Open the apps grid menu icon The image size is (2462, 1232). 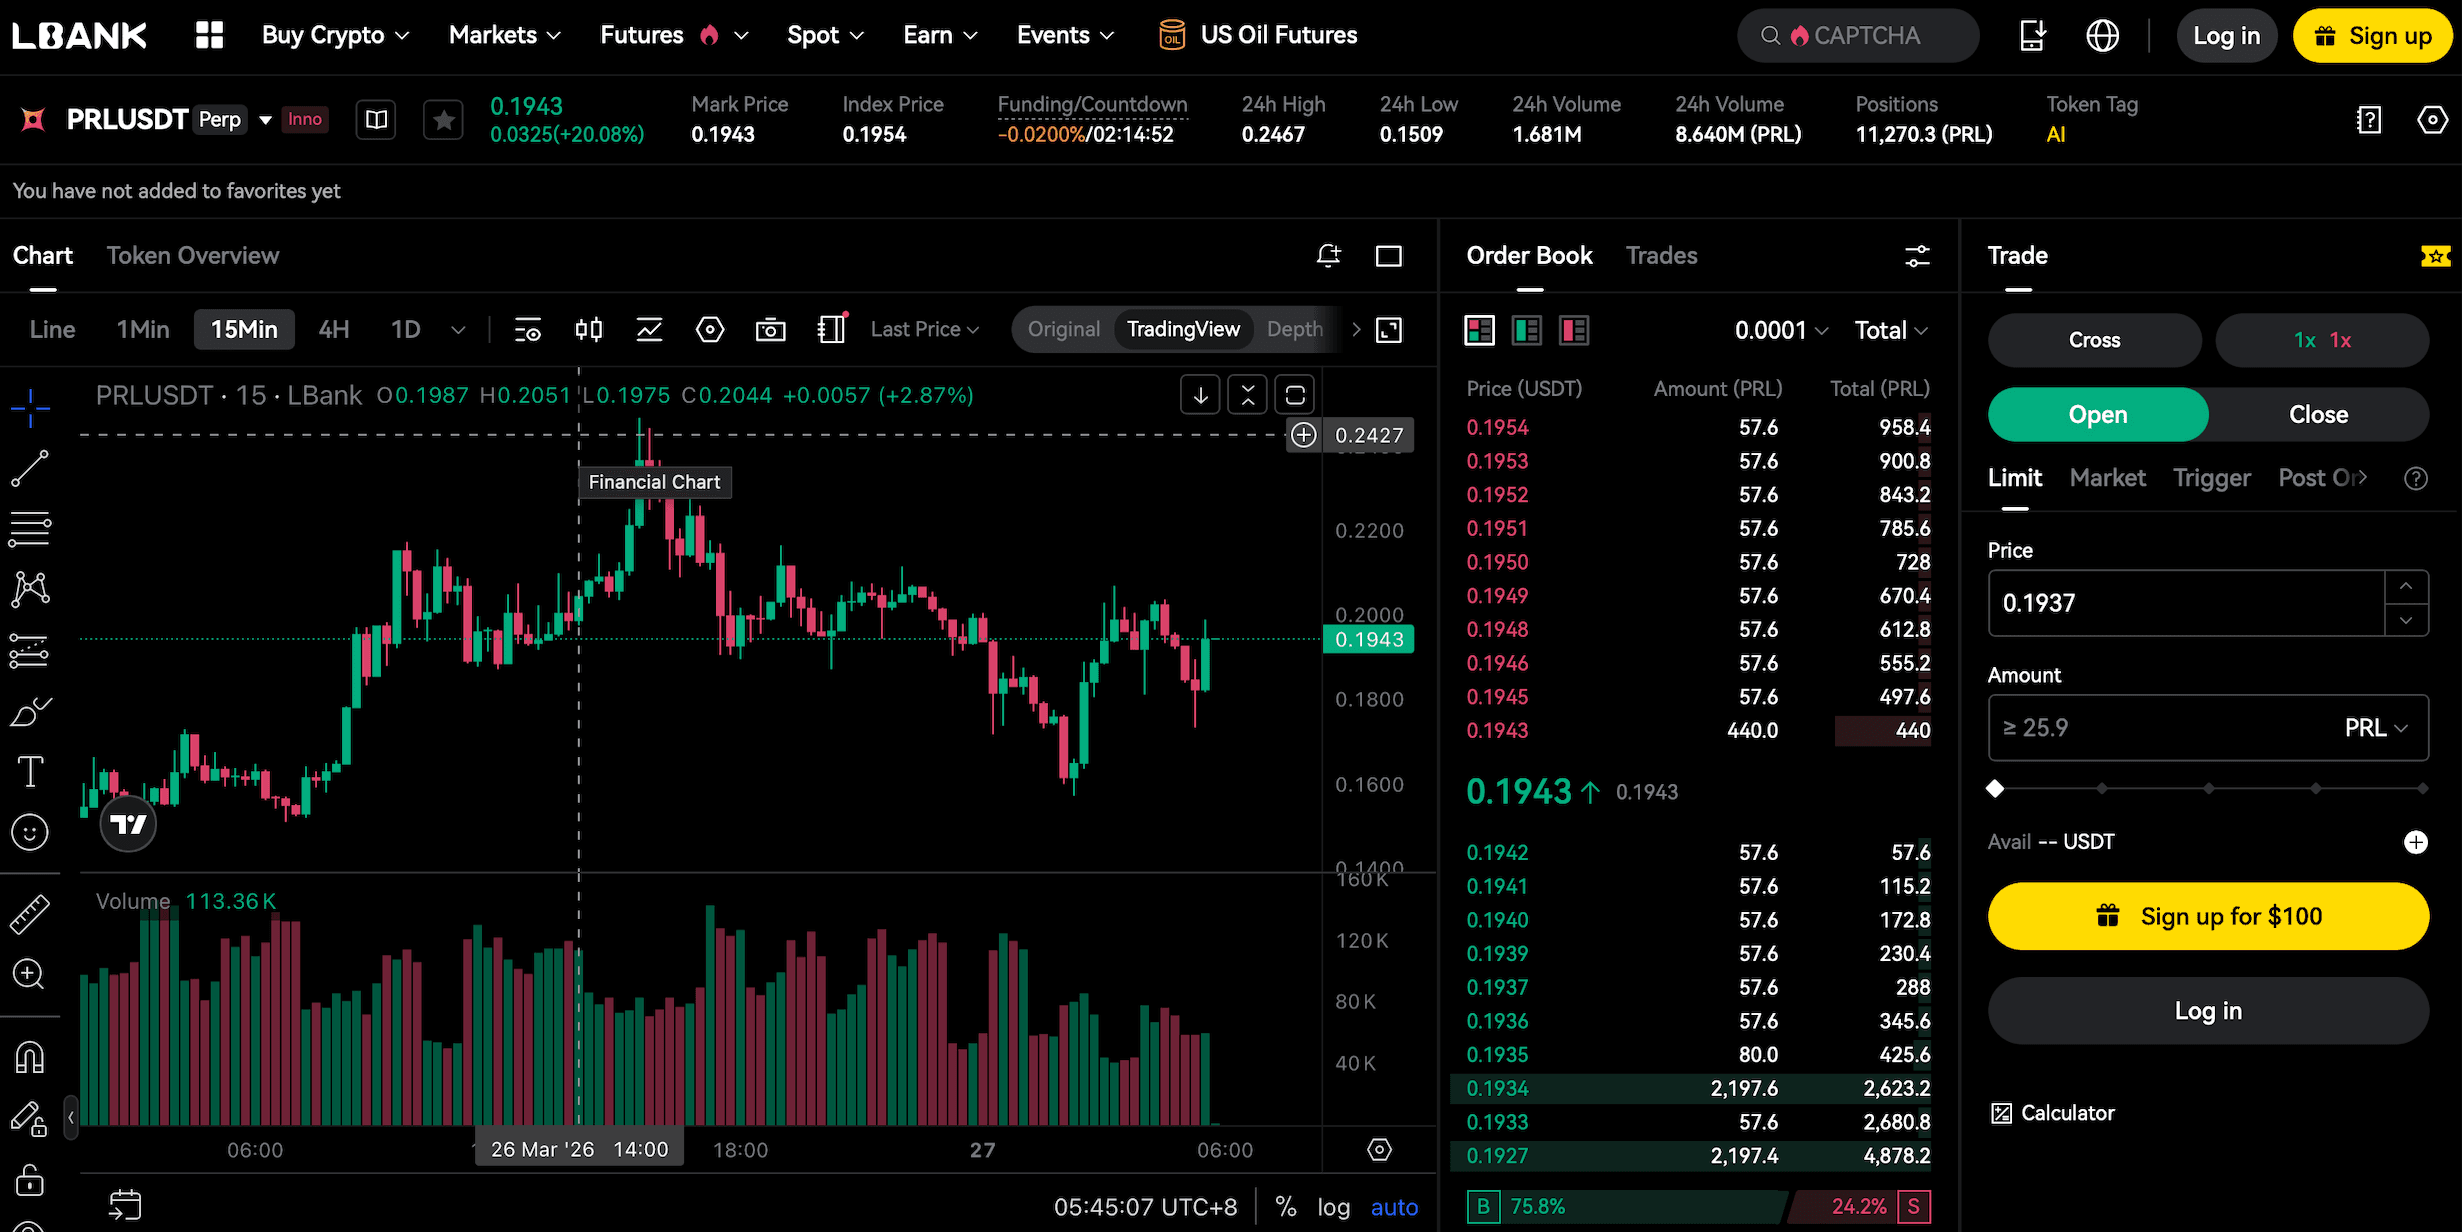coord(209,35)
